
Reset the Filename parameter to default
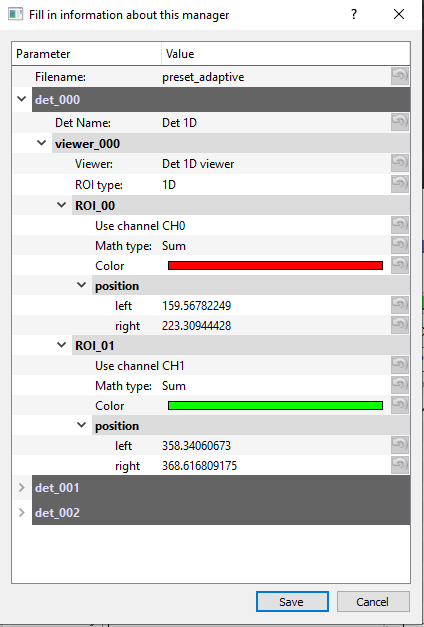pyautogui.click(x=400, y=76)
